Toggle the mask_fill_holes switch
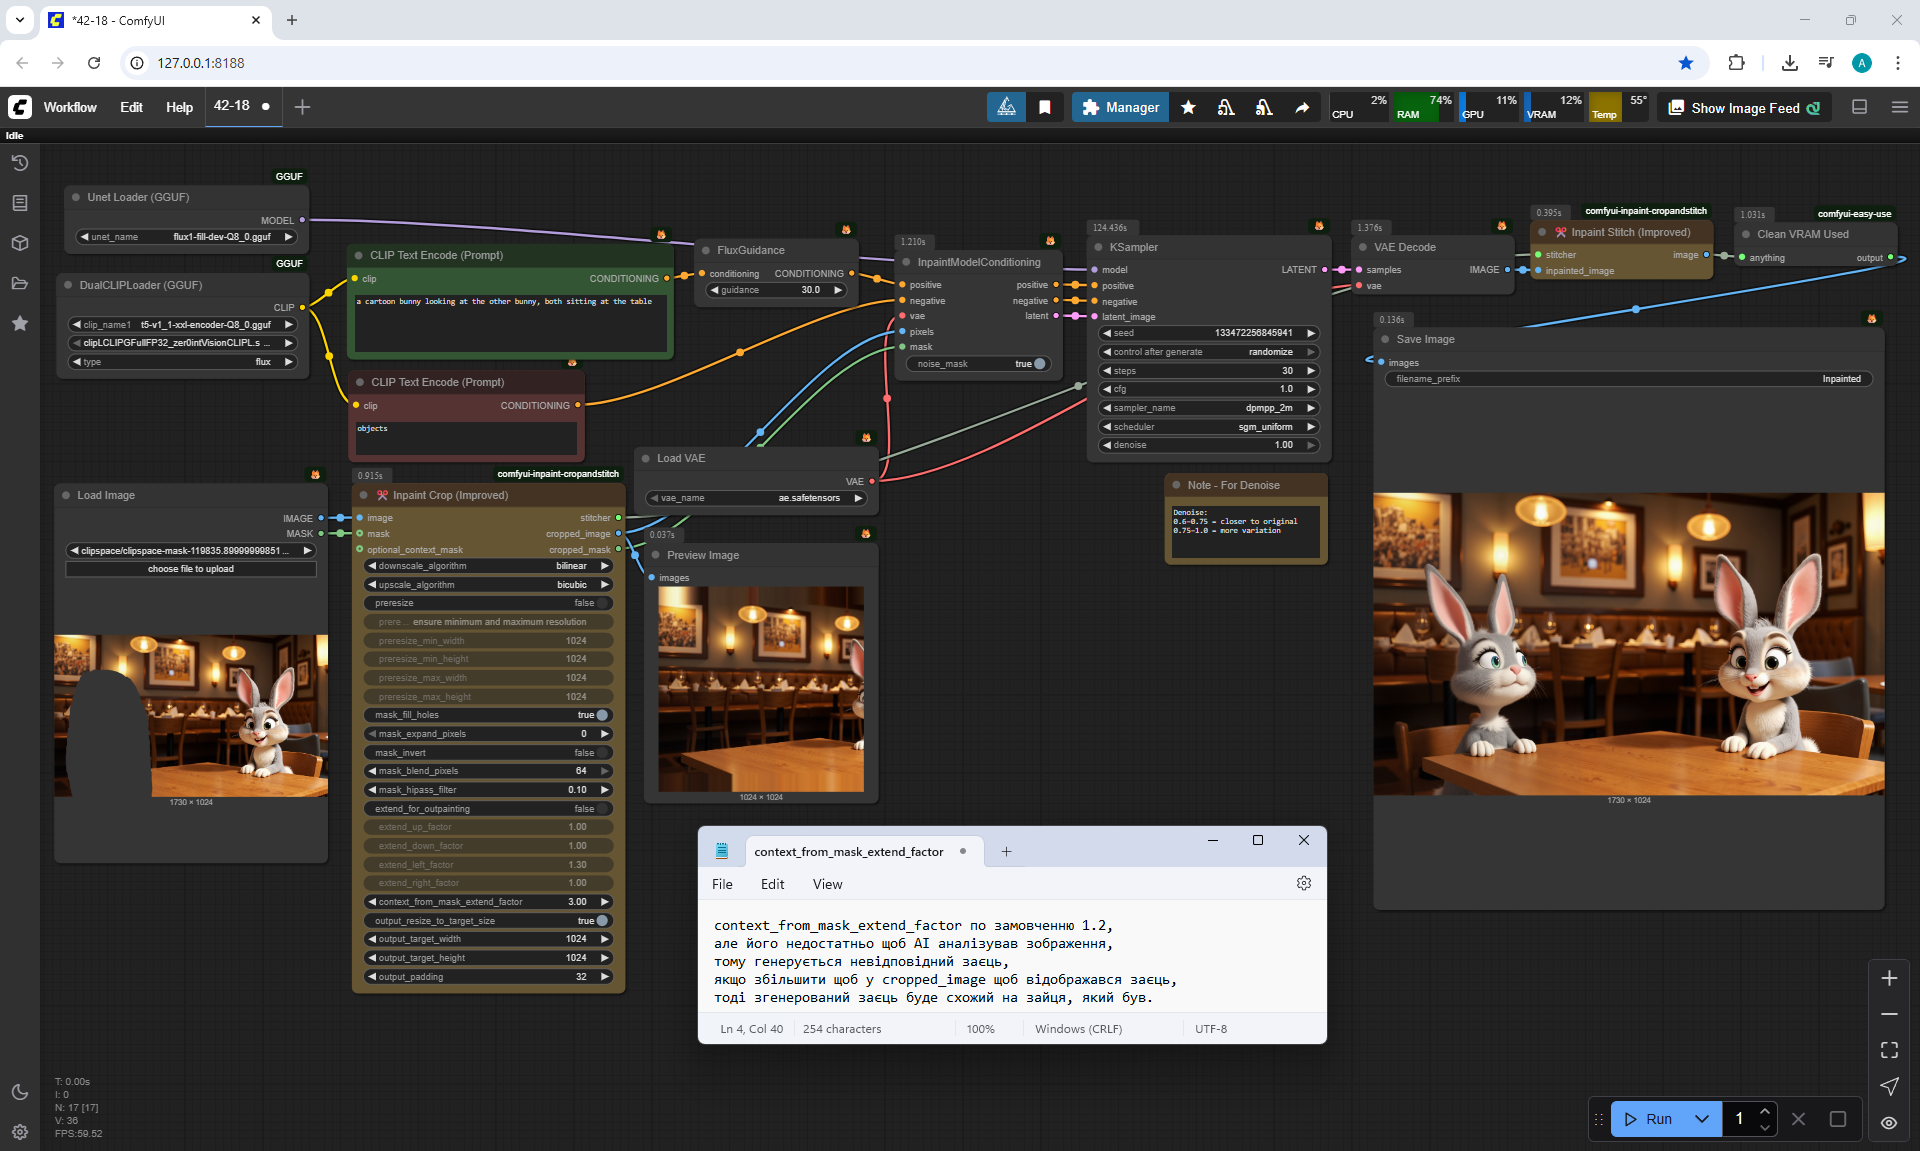This screenshot has width=1920, height=1151. (601, 715)
